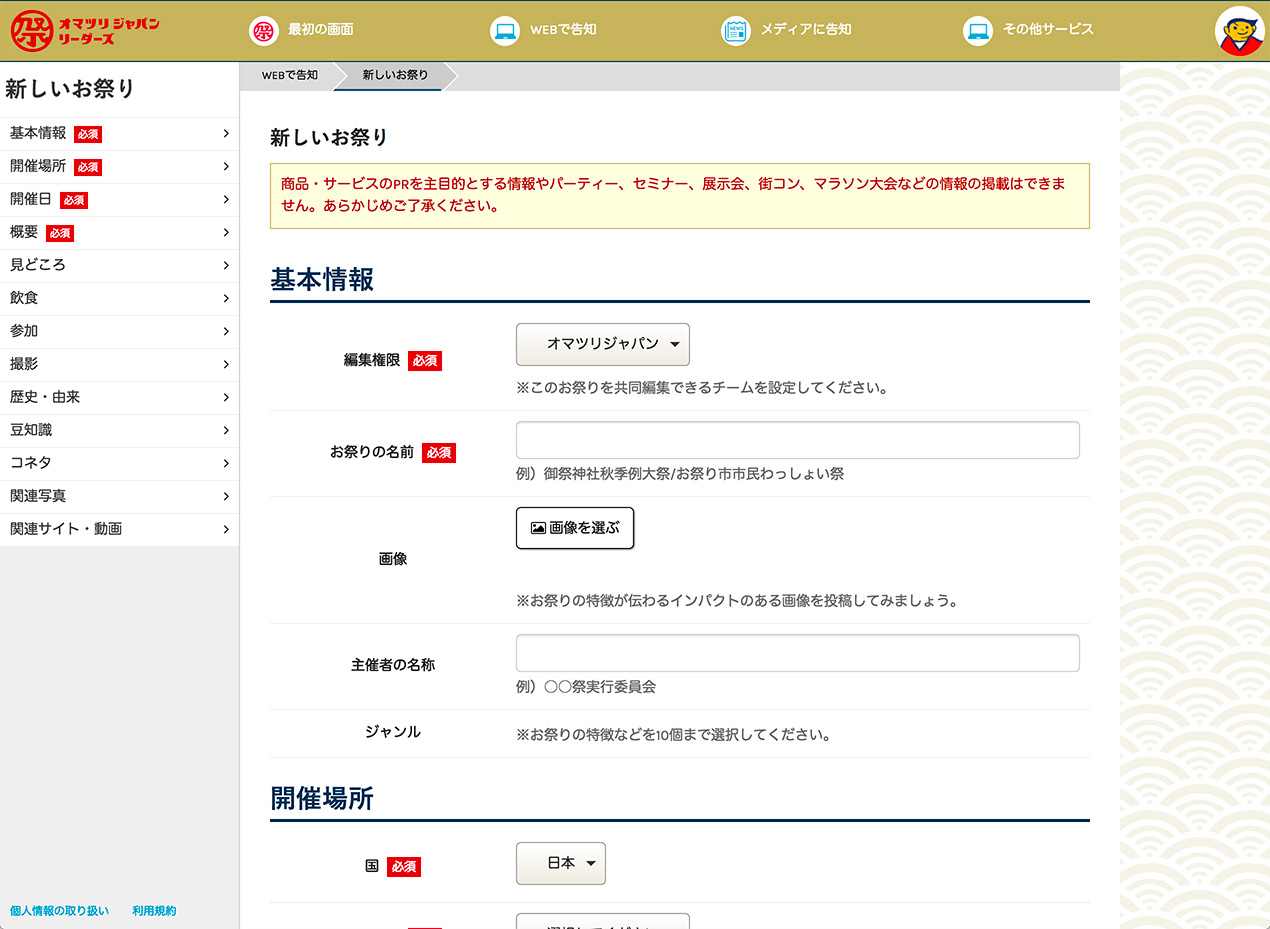Go to WEBで告知 in the breadcrumb
This screenshot has width=1270, height=929.
(x=289, y=75)
